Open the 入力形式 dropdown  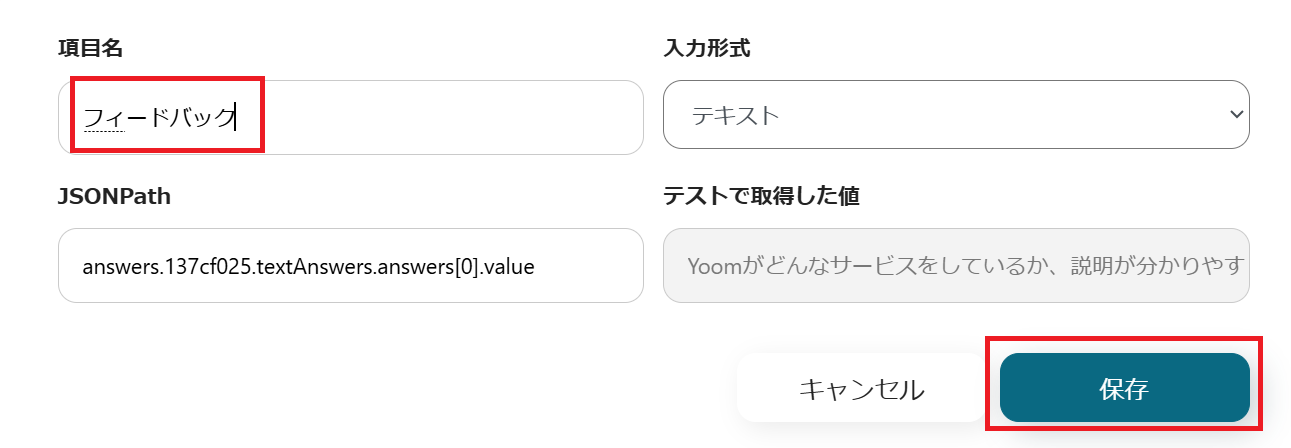(955, 115)
